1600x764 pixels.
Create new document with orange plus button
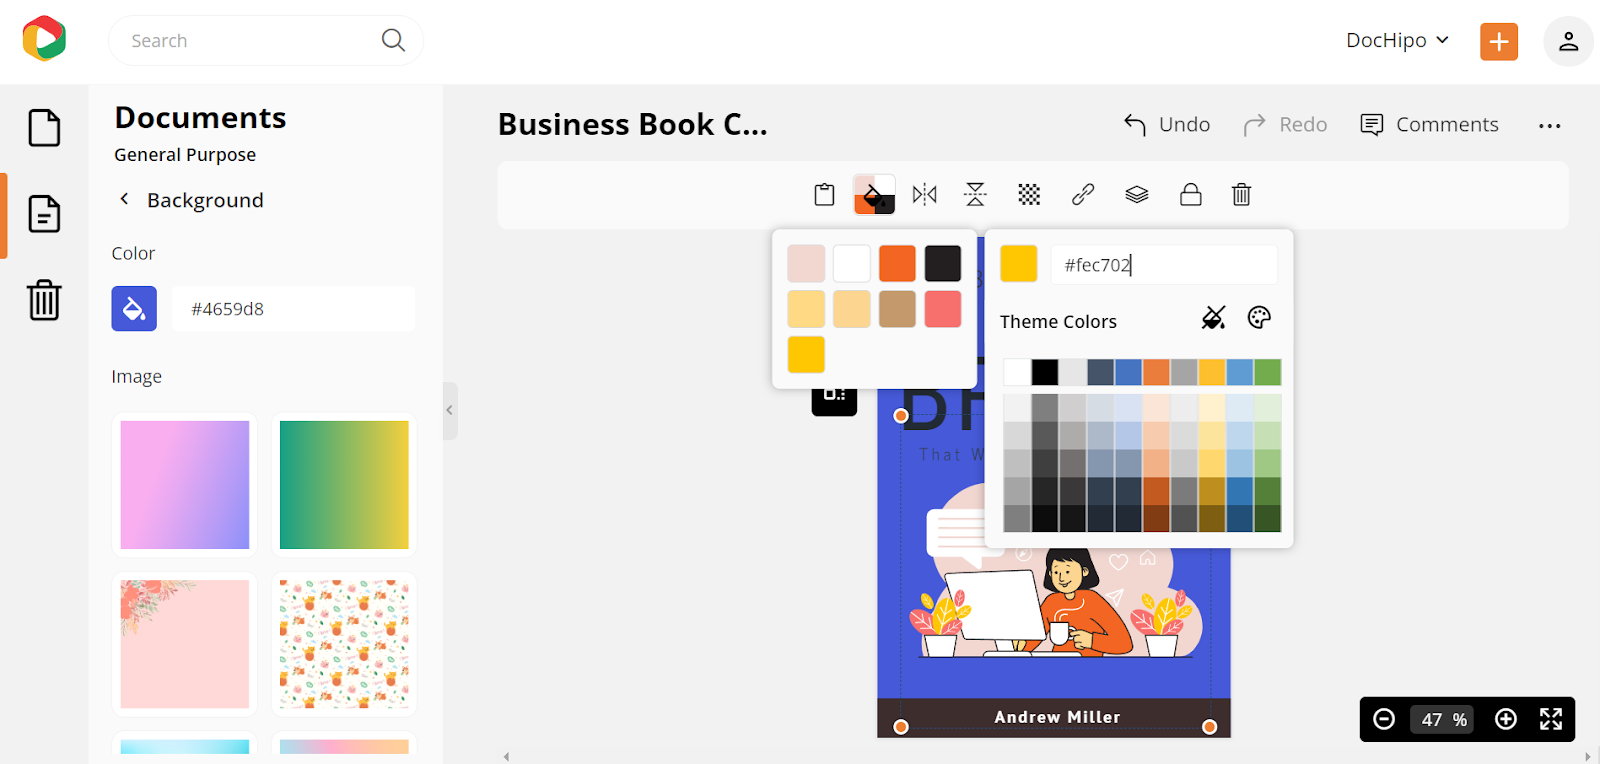tap(1499, 41)
